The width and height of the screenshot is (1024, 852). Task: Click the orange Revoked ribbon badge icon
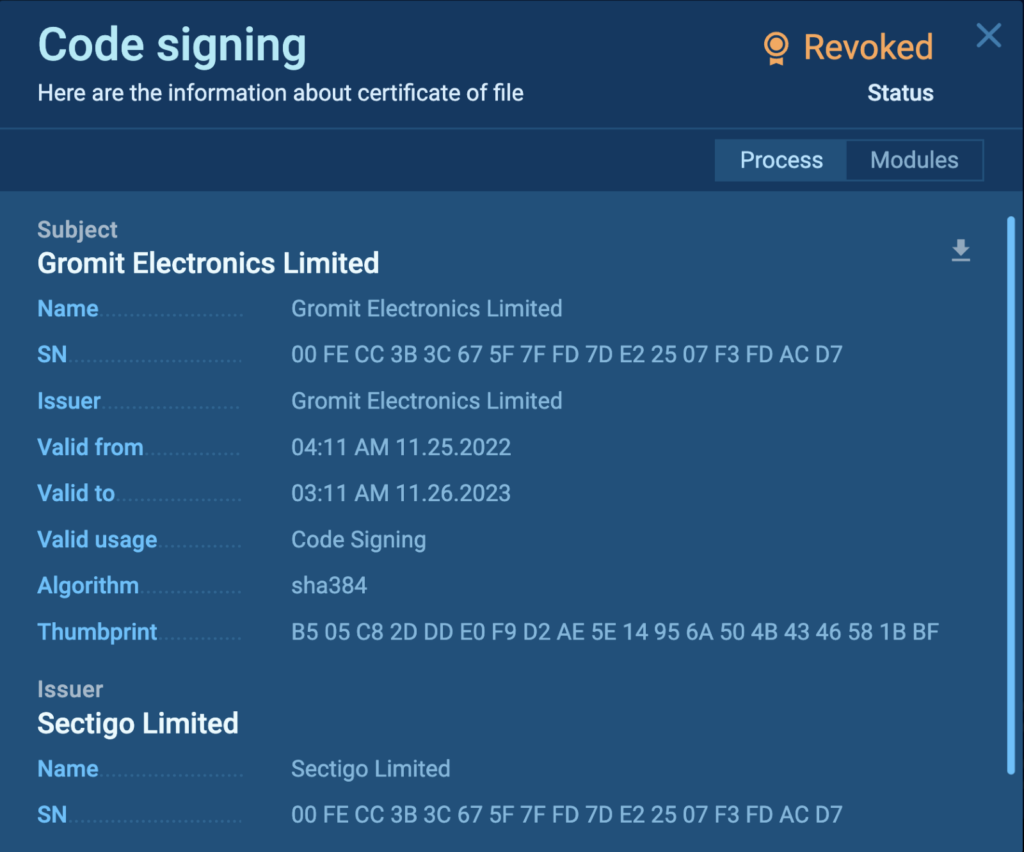775,48
